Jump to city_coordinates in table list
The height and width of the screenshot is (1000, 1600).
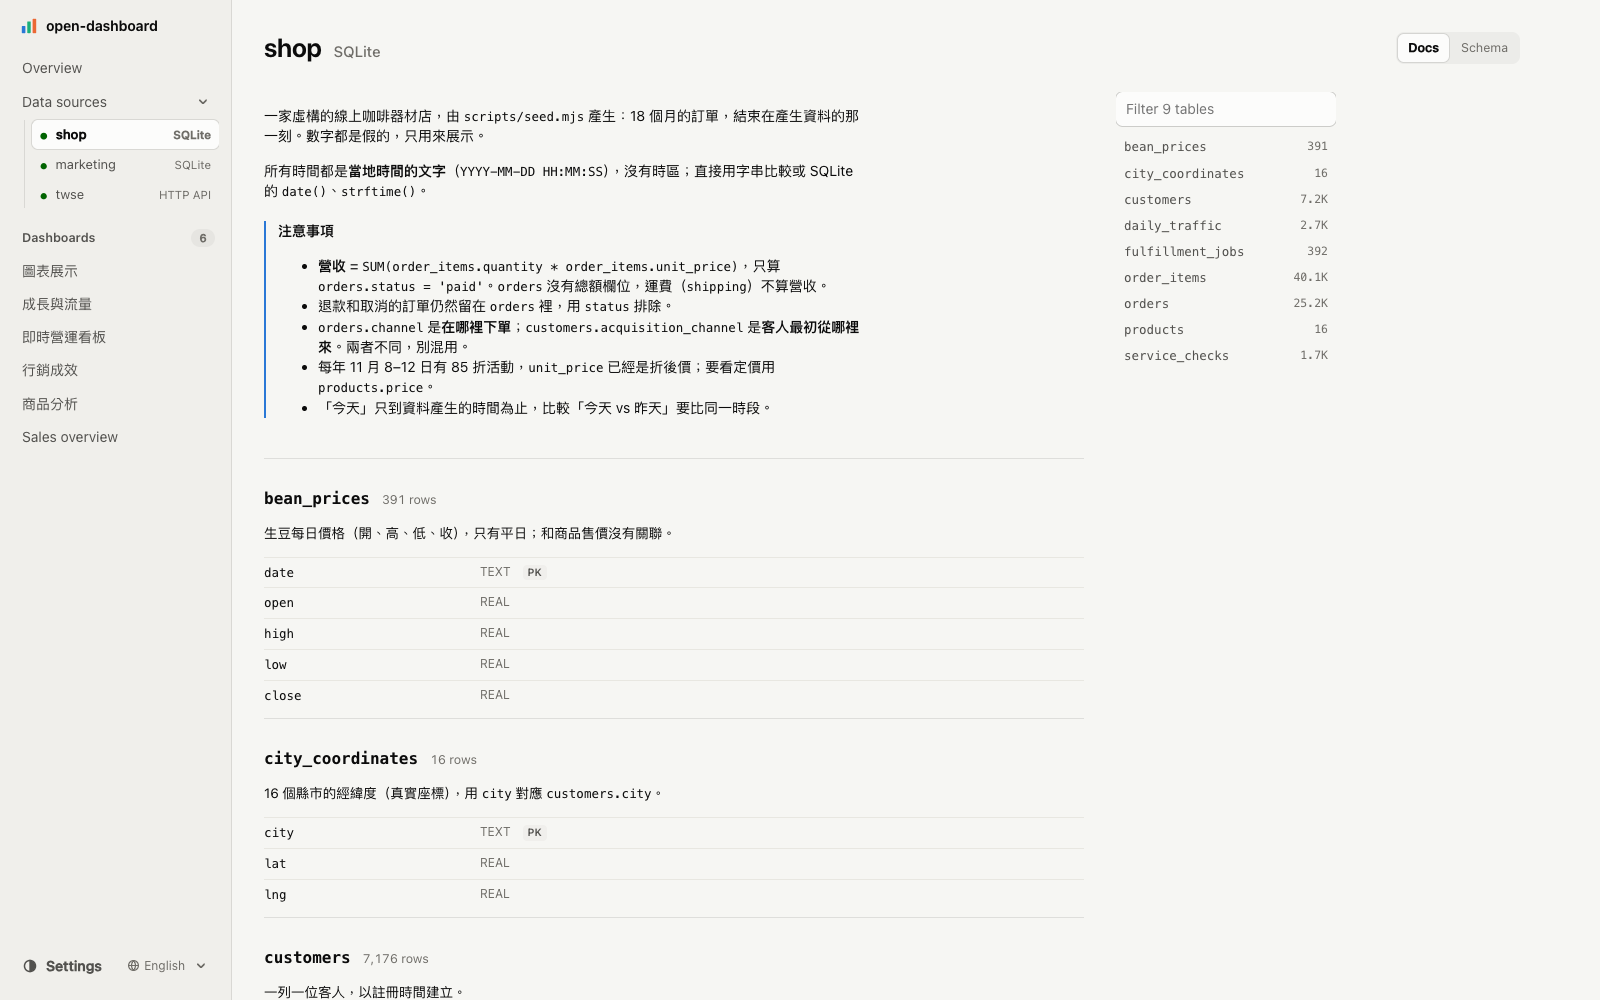point(1225,173)
